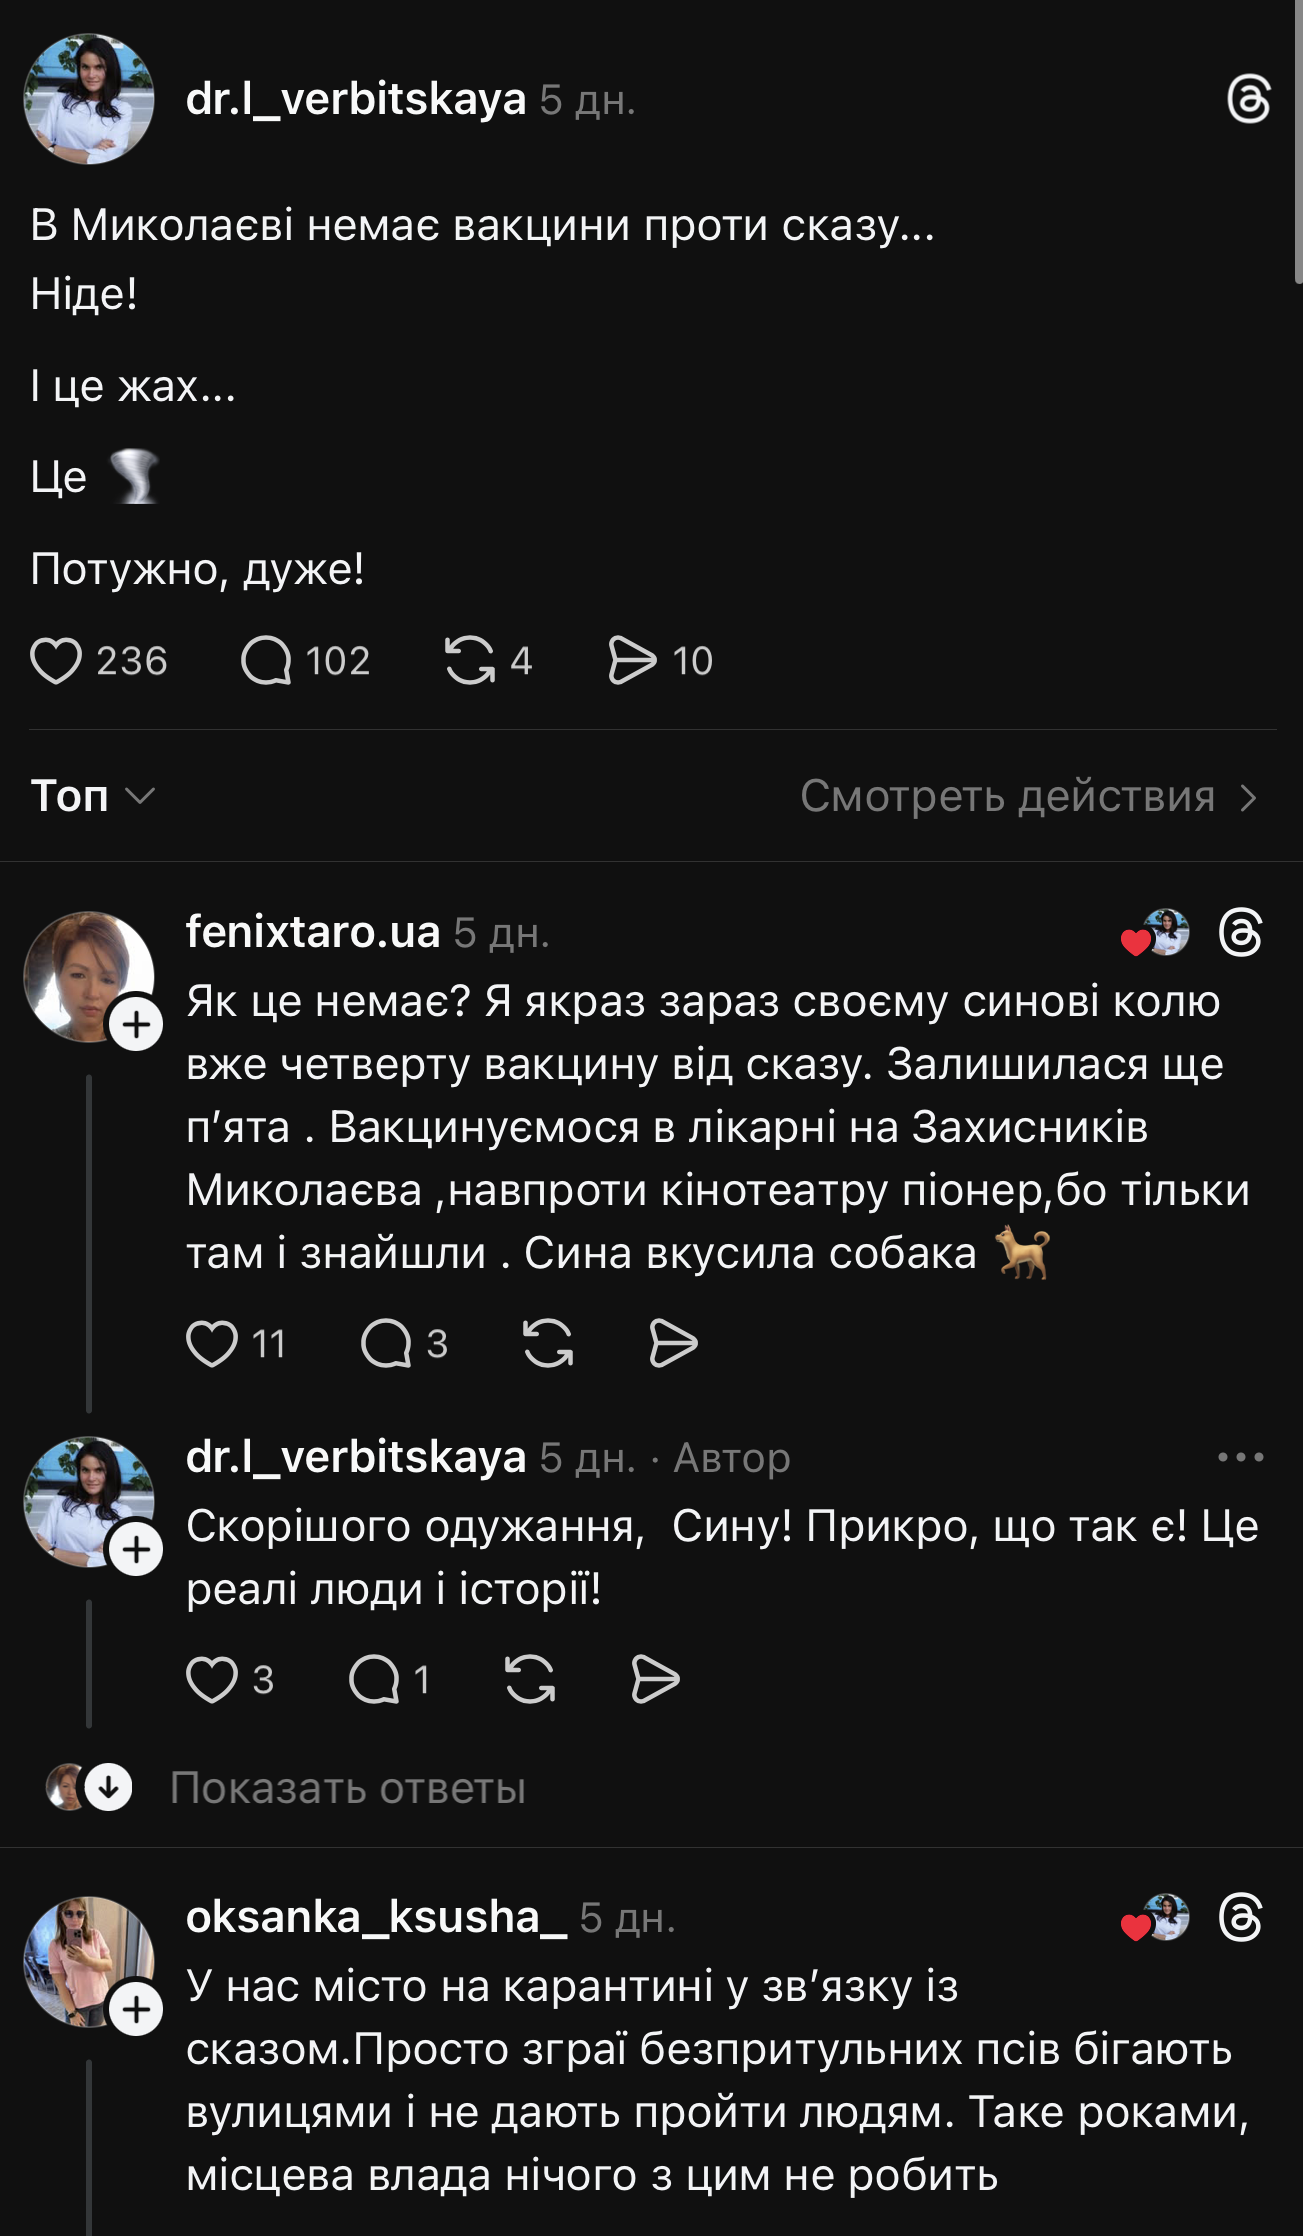Image resolution: width=1303 pixels, height=2236 pixels.
Task: Repost the main post about the rabies vaccine
Action: 470,661
